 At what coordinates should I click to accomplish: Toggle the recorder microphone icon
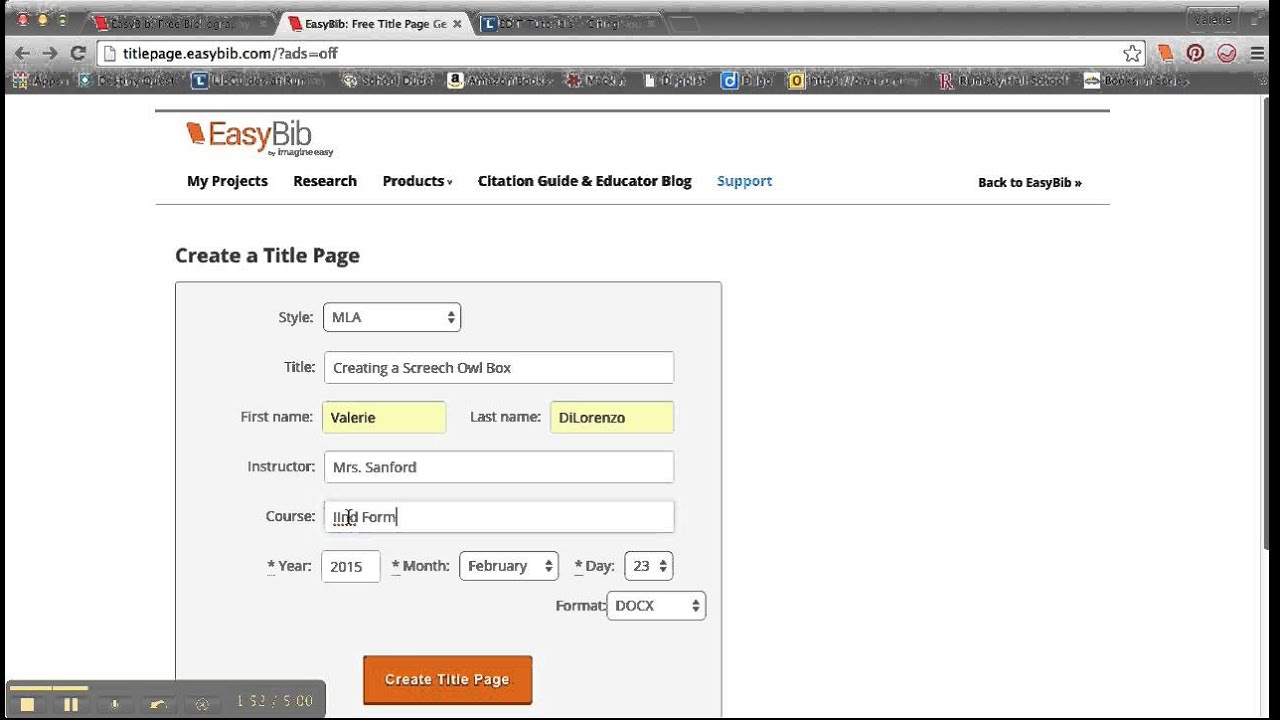(x=115, y=704)
